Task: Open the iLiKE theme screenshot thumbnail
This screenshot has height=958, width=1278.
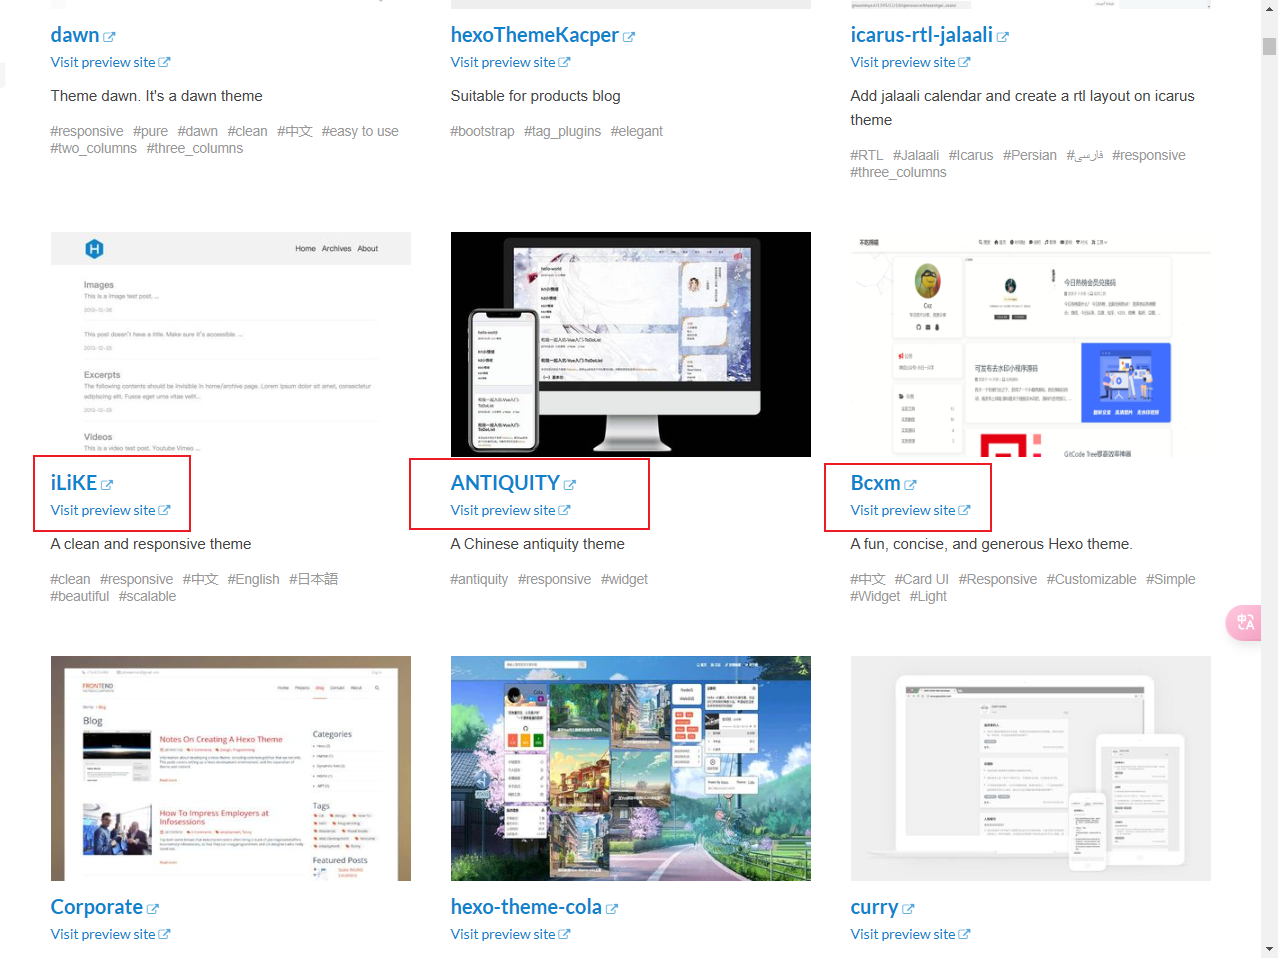Action: coord(231,344)
